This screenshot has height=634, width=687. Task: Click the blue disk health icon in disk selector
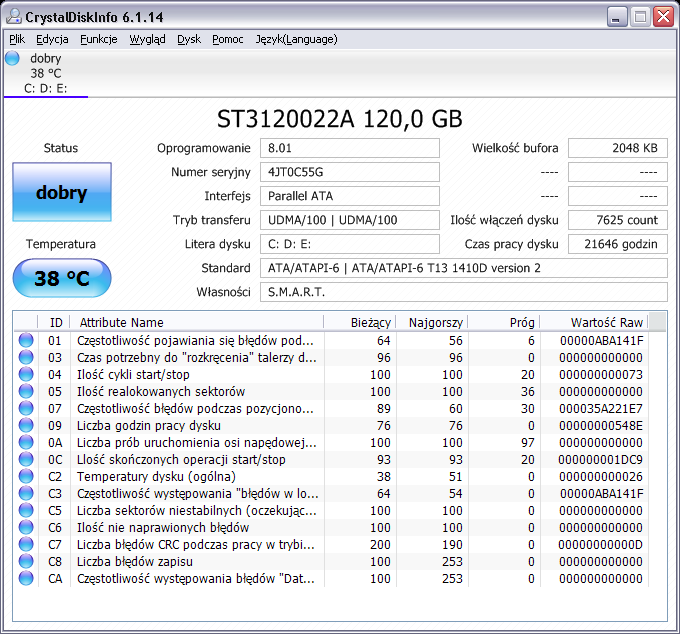pos(13,58)
